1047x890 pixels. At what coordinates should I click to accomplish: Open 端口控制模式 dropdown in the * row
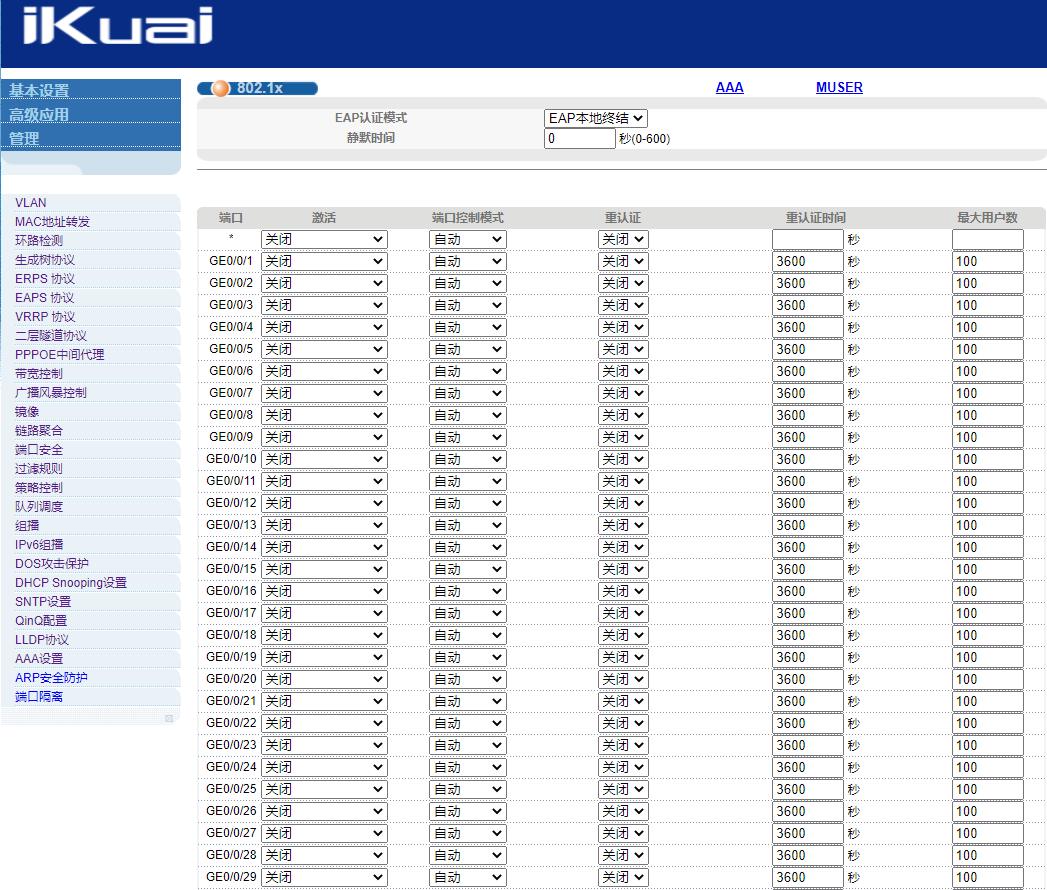coord(467,239)
